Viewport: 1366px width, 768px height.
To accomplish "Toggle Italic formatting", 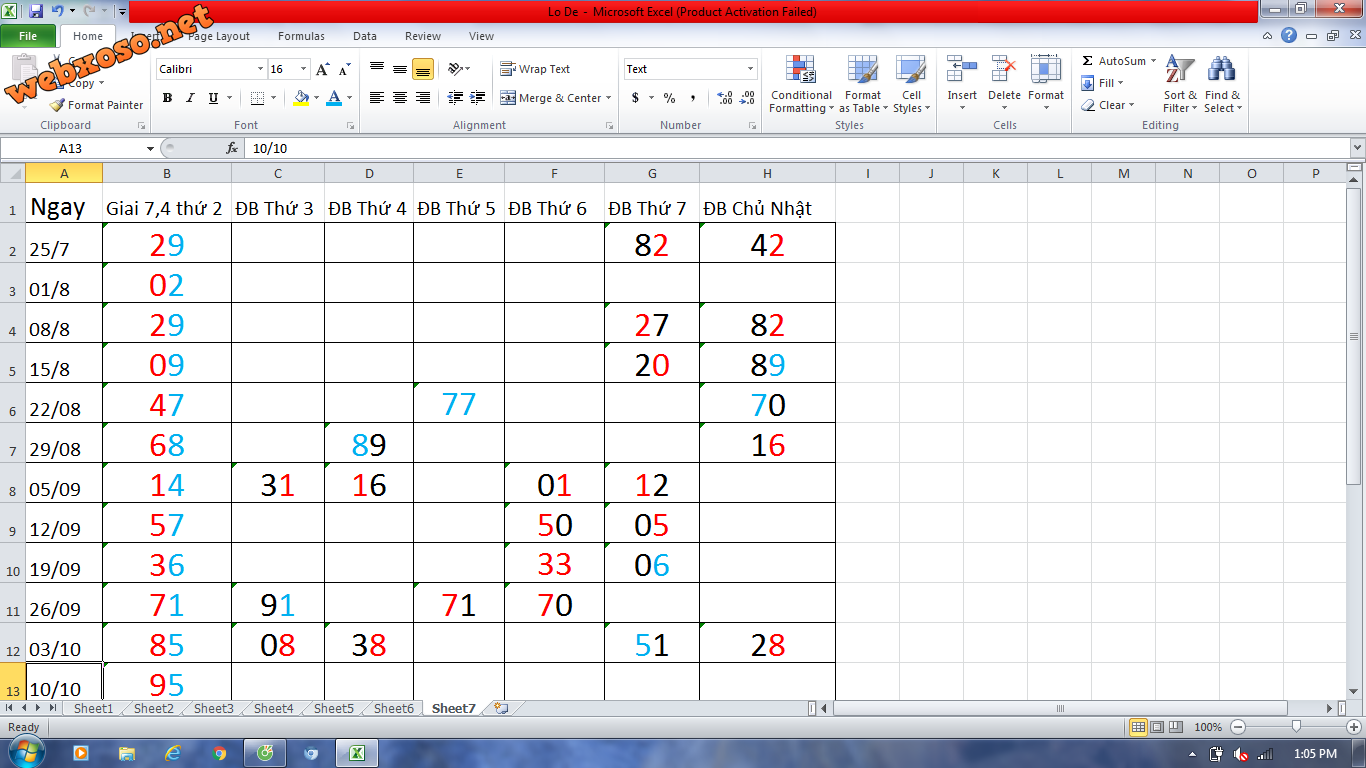I will (x=190, y=98).
